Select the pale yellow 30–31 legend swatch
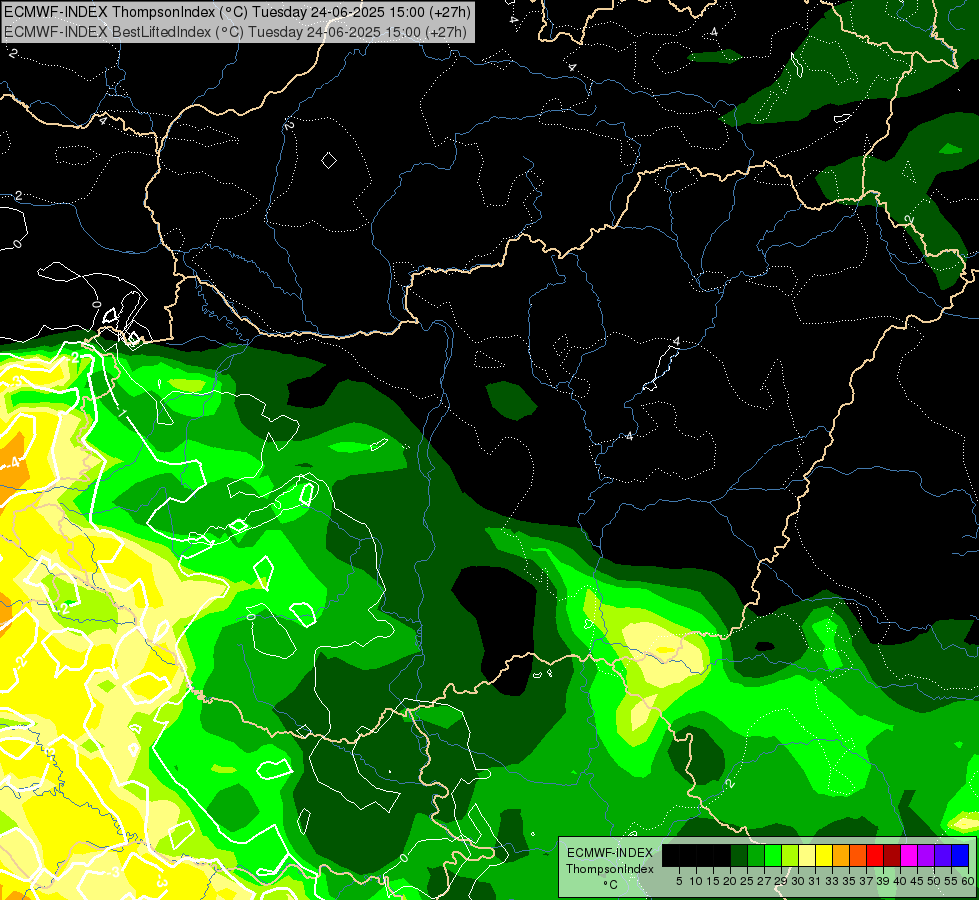The width and height of the screenshot is (979, 900). coord(807,855)
